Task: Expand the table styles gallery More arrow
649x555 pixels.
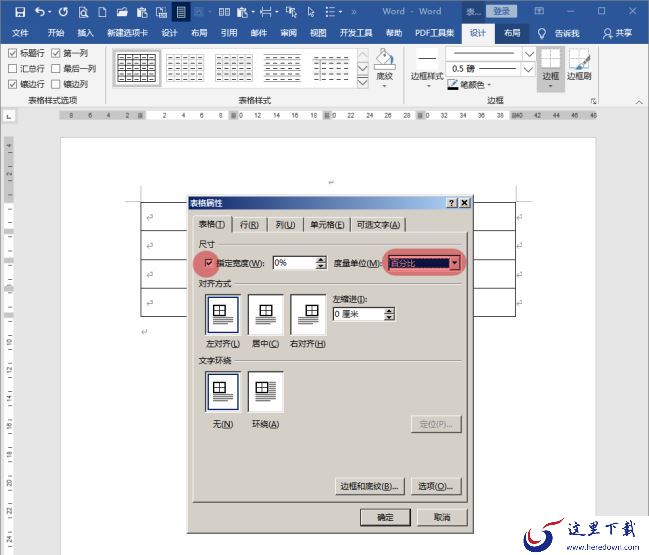Action: coord(362,82)
